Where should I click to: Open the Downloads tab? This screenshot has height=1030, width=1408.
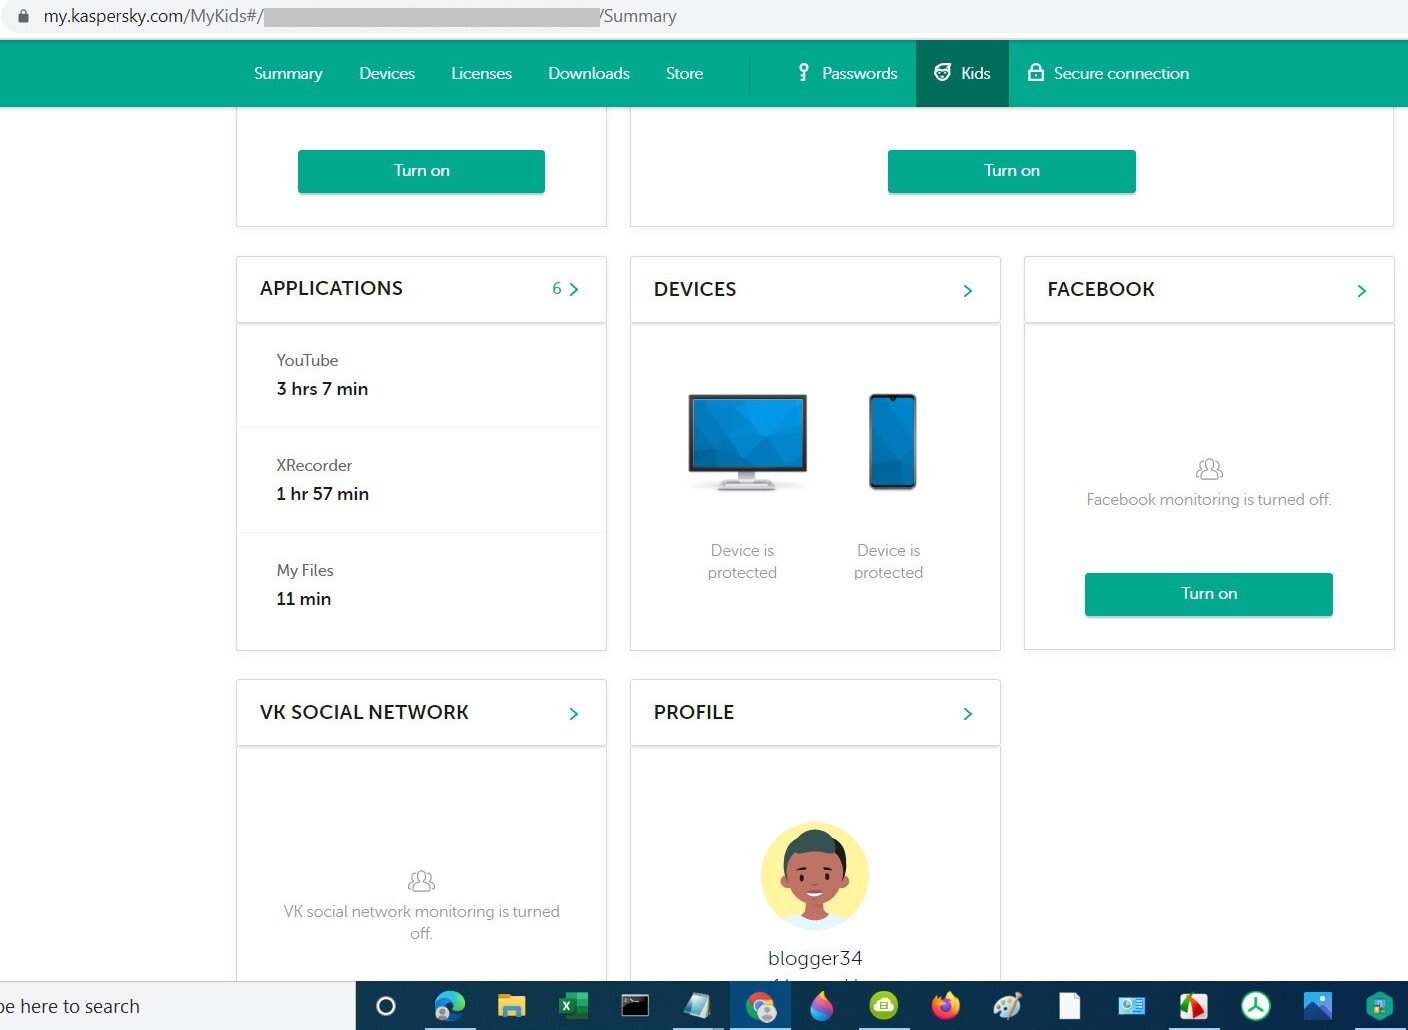click(589, 73)
